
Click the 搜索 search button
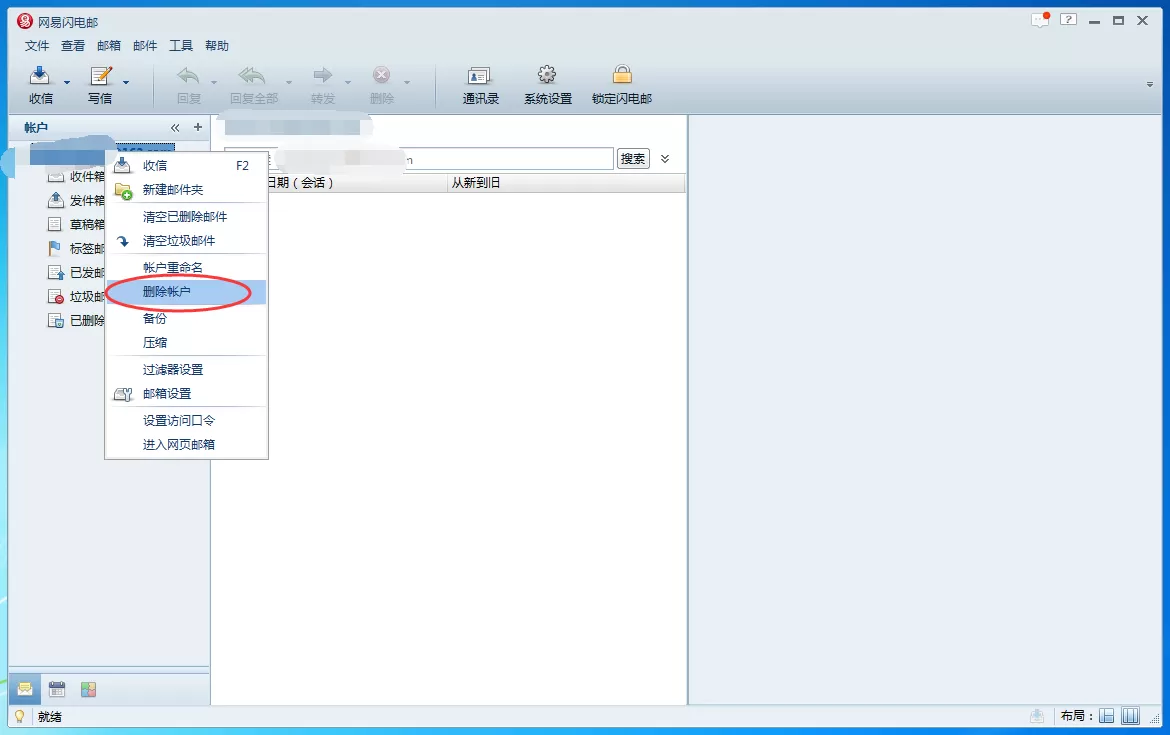633,158
